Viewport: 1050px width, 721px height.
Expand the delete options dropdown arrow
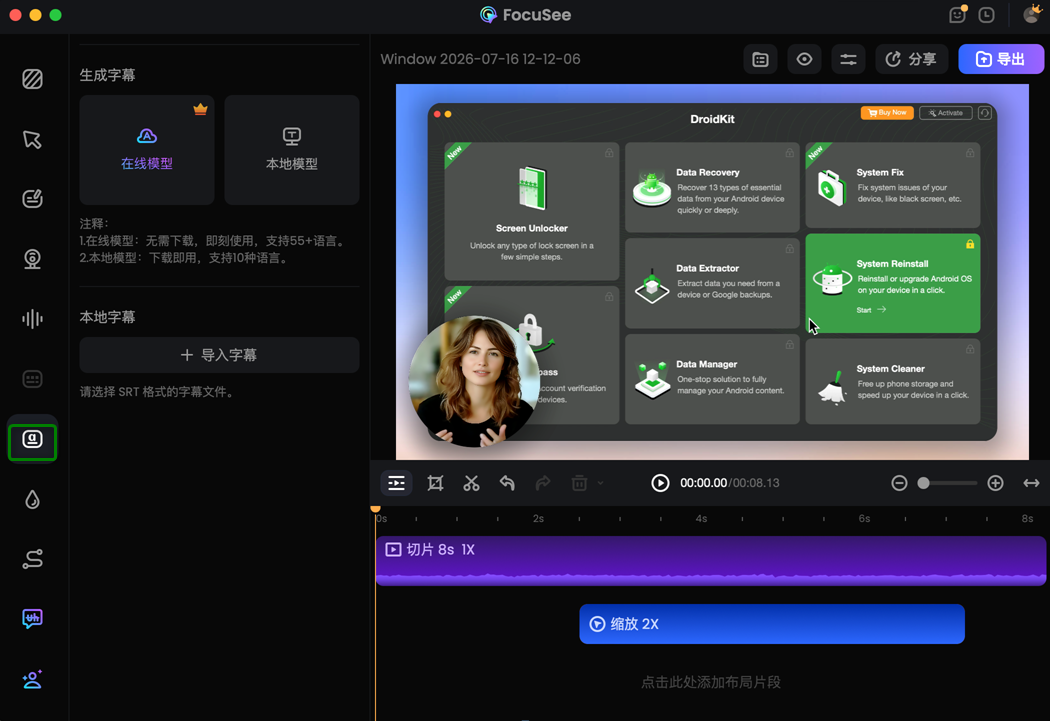pyautogui.click(x=601, y=483)
